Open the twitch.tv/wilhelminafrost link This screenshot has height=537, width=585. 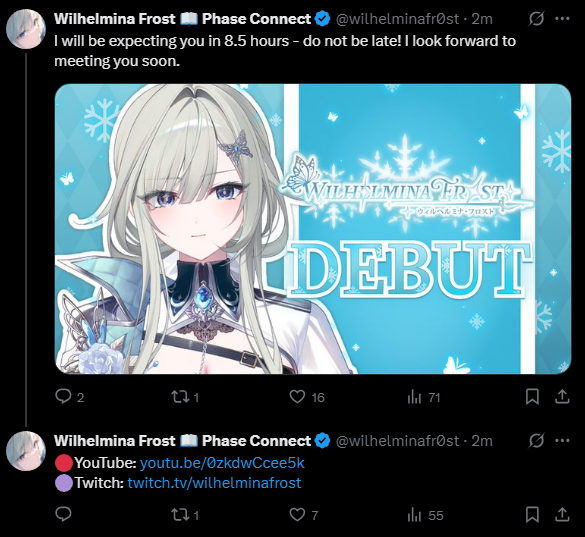tap(214, 483)
